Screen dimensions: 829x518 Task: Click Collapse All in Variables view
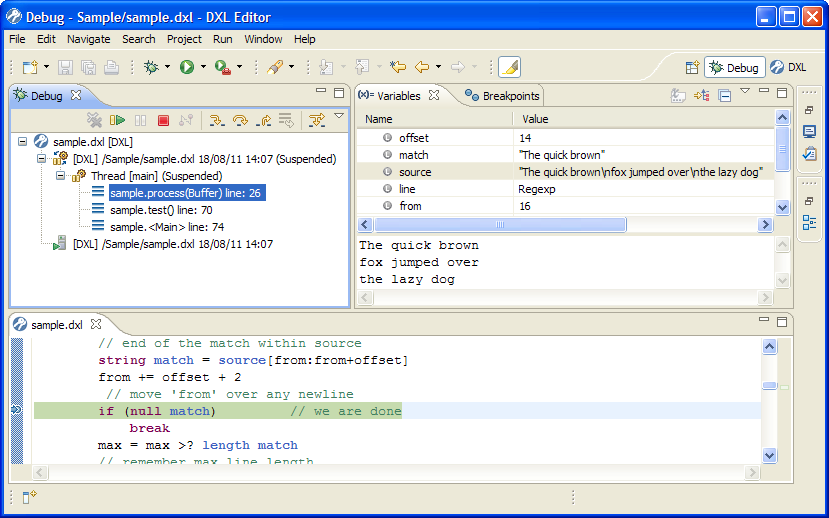coord(725,96)
